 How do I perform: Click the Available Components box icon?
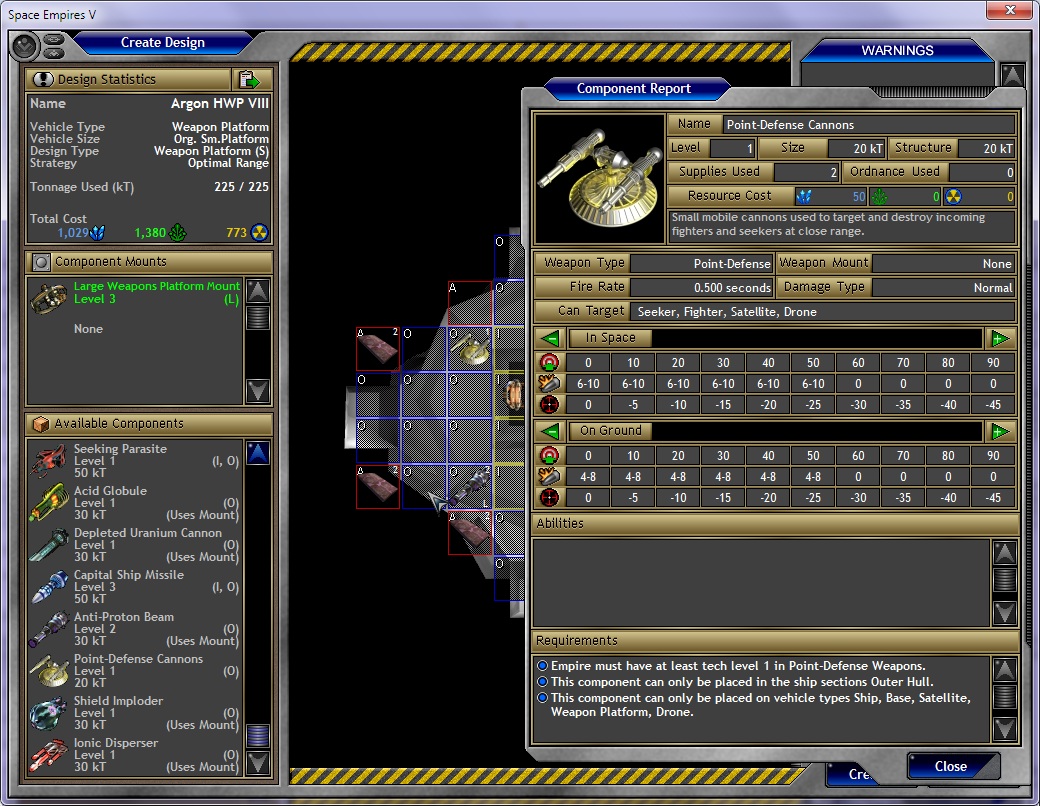41,423
